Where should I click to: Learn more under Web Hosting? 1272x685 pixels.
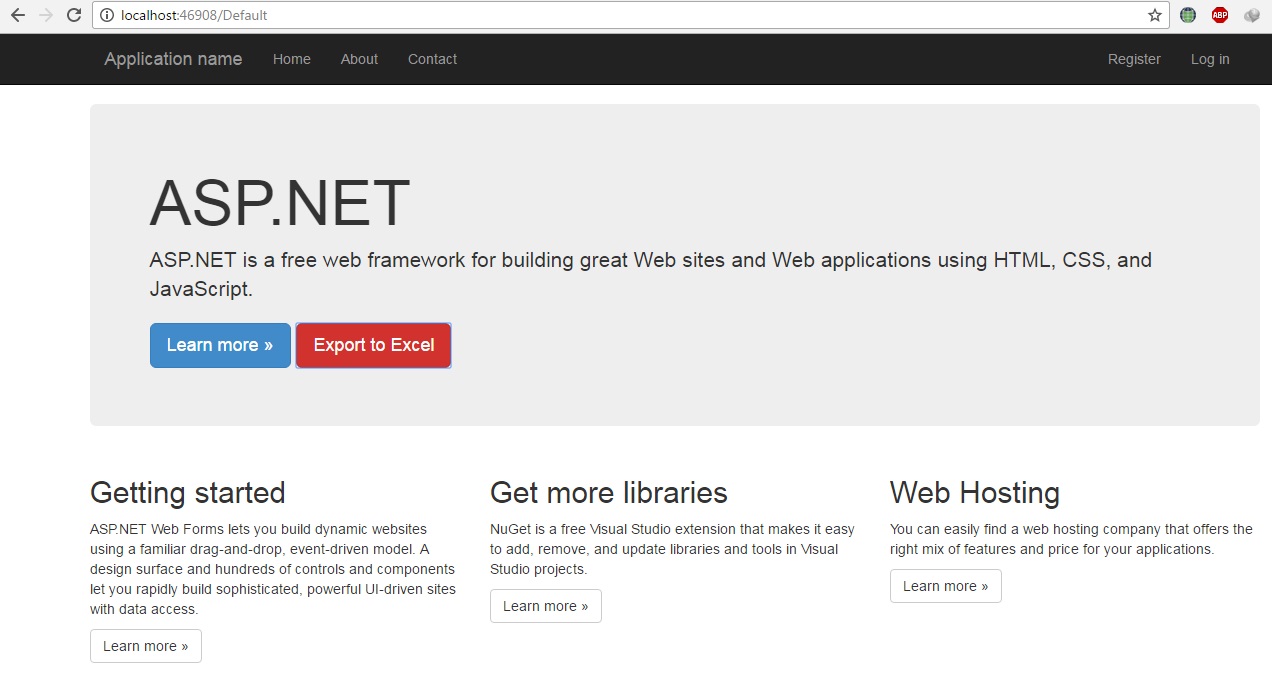coord(946,586)
